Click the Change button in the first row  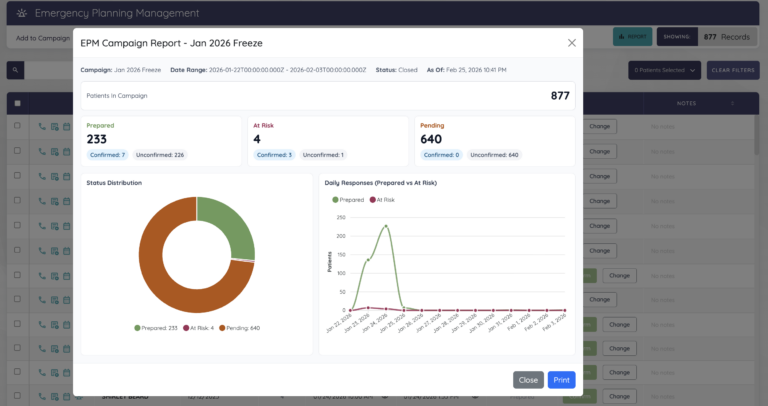click(x=599, y=127)
